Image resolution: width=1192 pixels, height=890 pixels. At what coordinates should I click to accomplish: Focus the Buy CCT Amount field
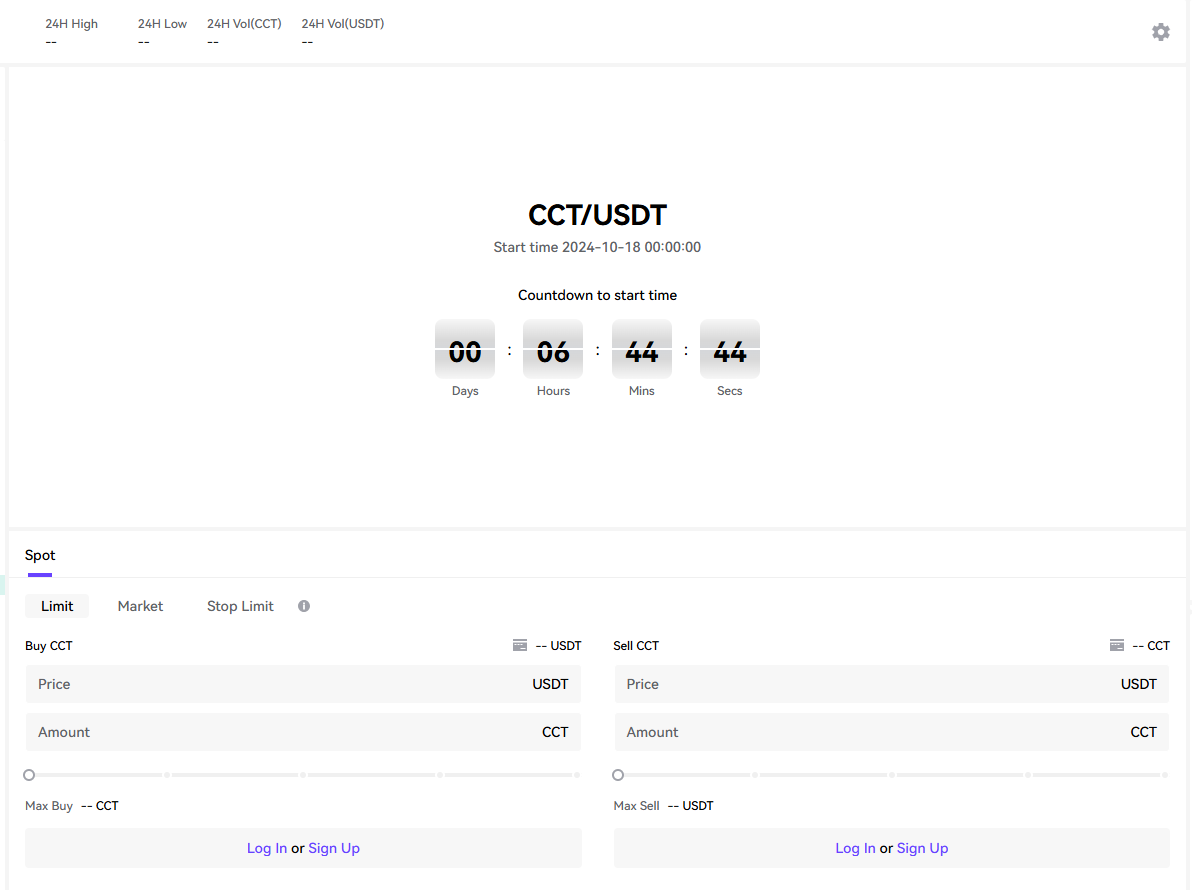coord(303,732)
